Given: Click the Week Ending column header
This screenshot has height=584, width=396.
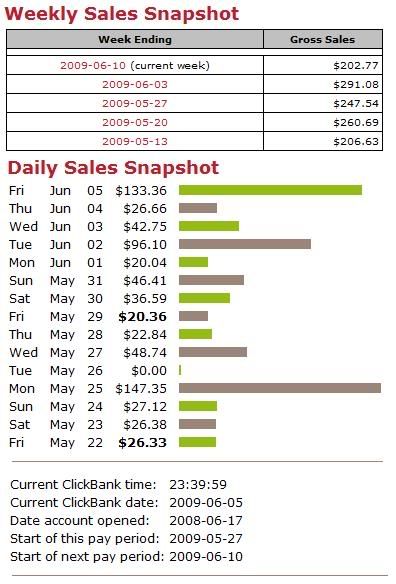Looking at the screenshot, I should [x=135, y=39].
